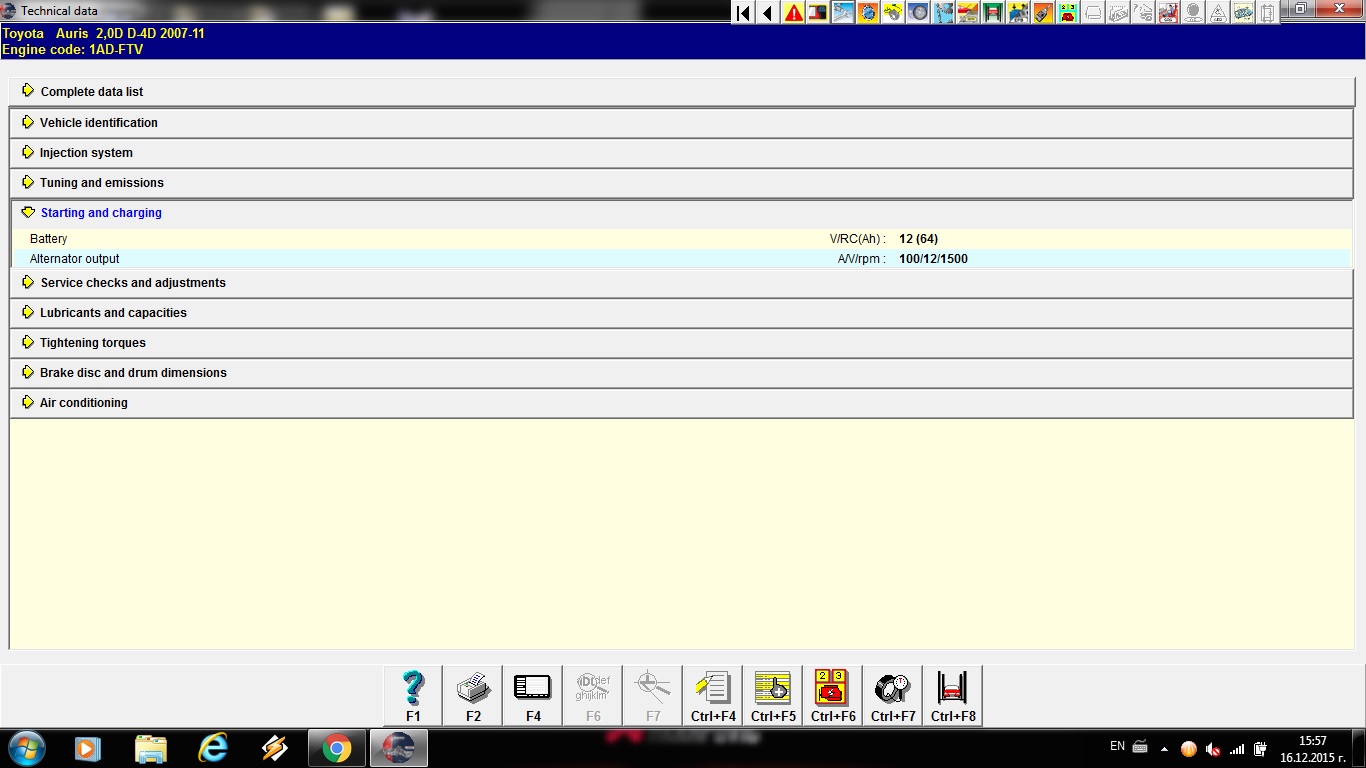Screen dimensions: 1366x768
Task: Expand the Tightening torques section
Action: pyautogui.click(x=92, y=343)
